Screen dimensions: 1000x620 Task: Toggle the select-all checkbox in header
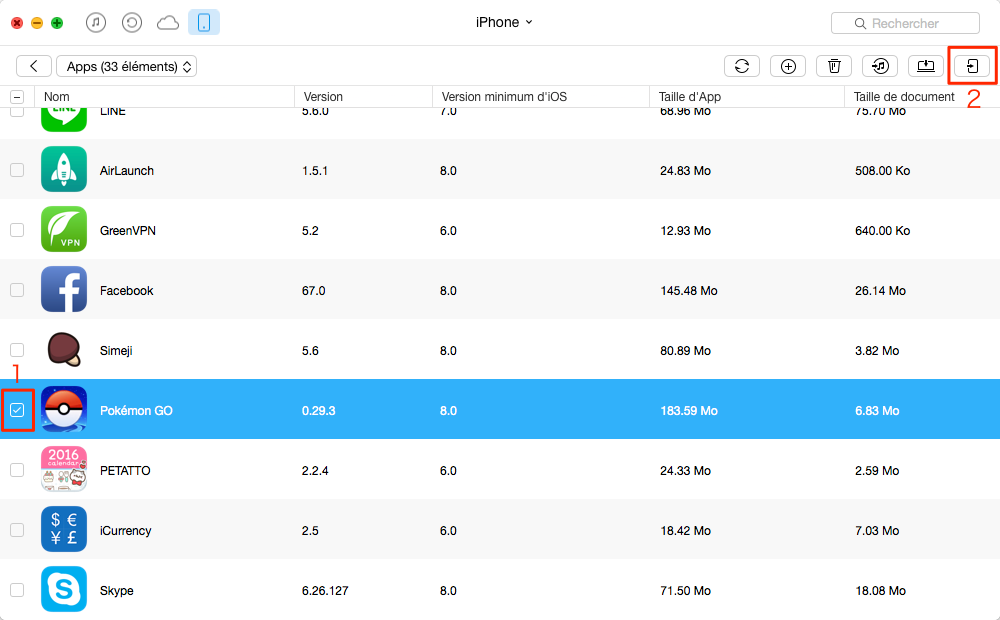click(x=17, y=97)
